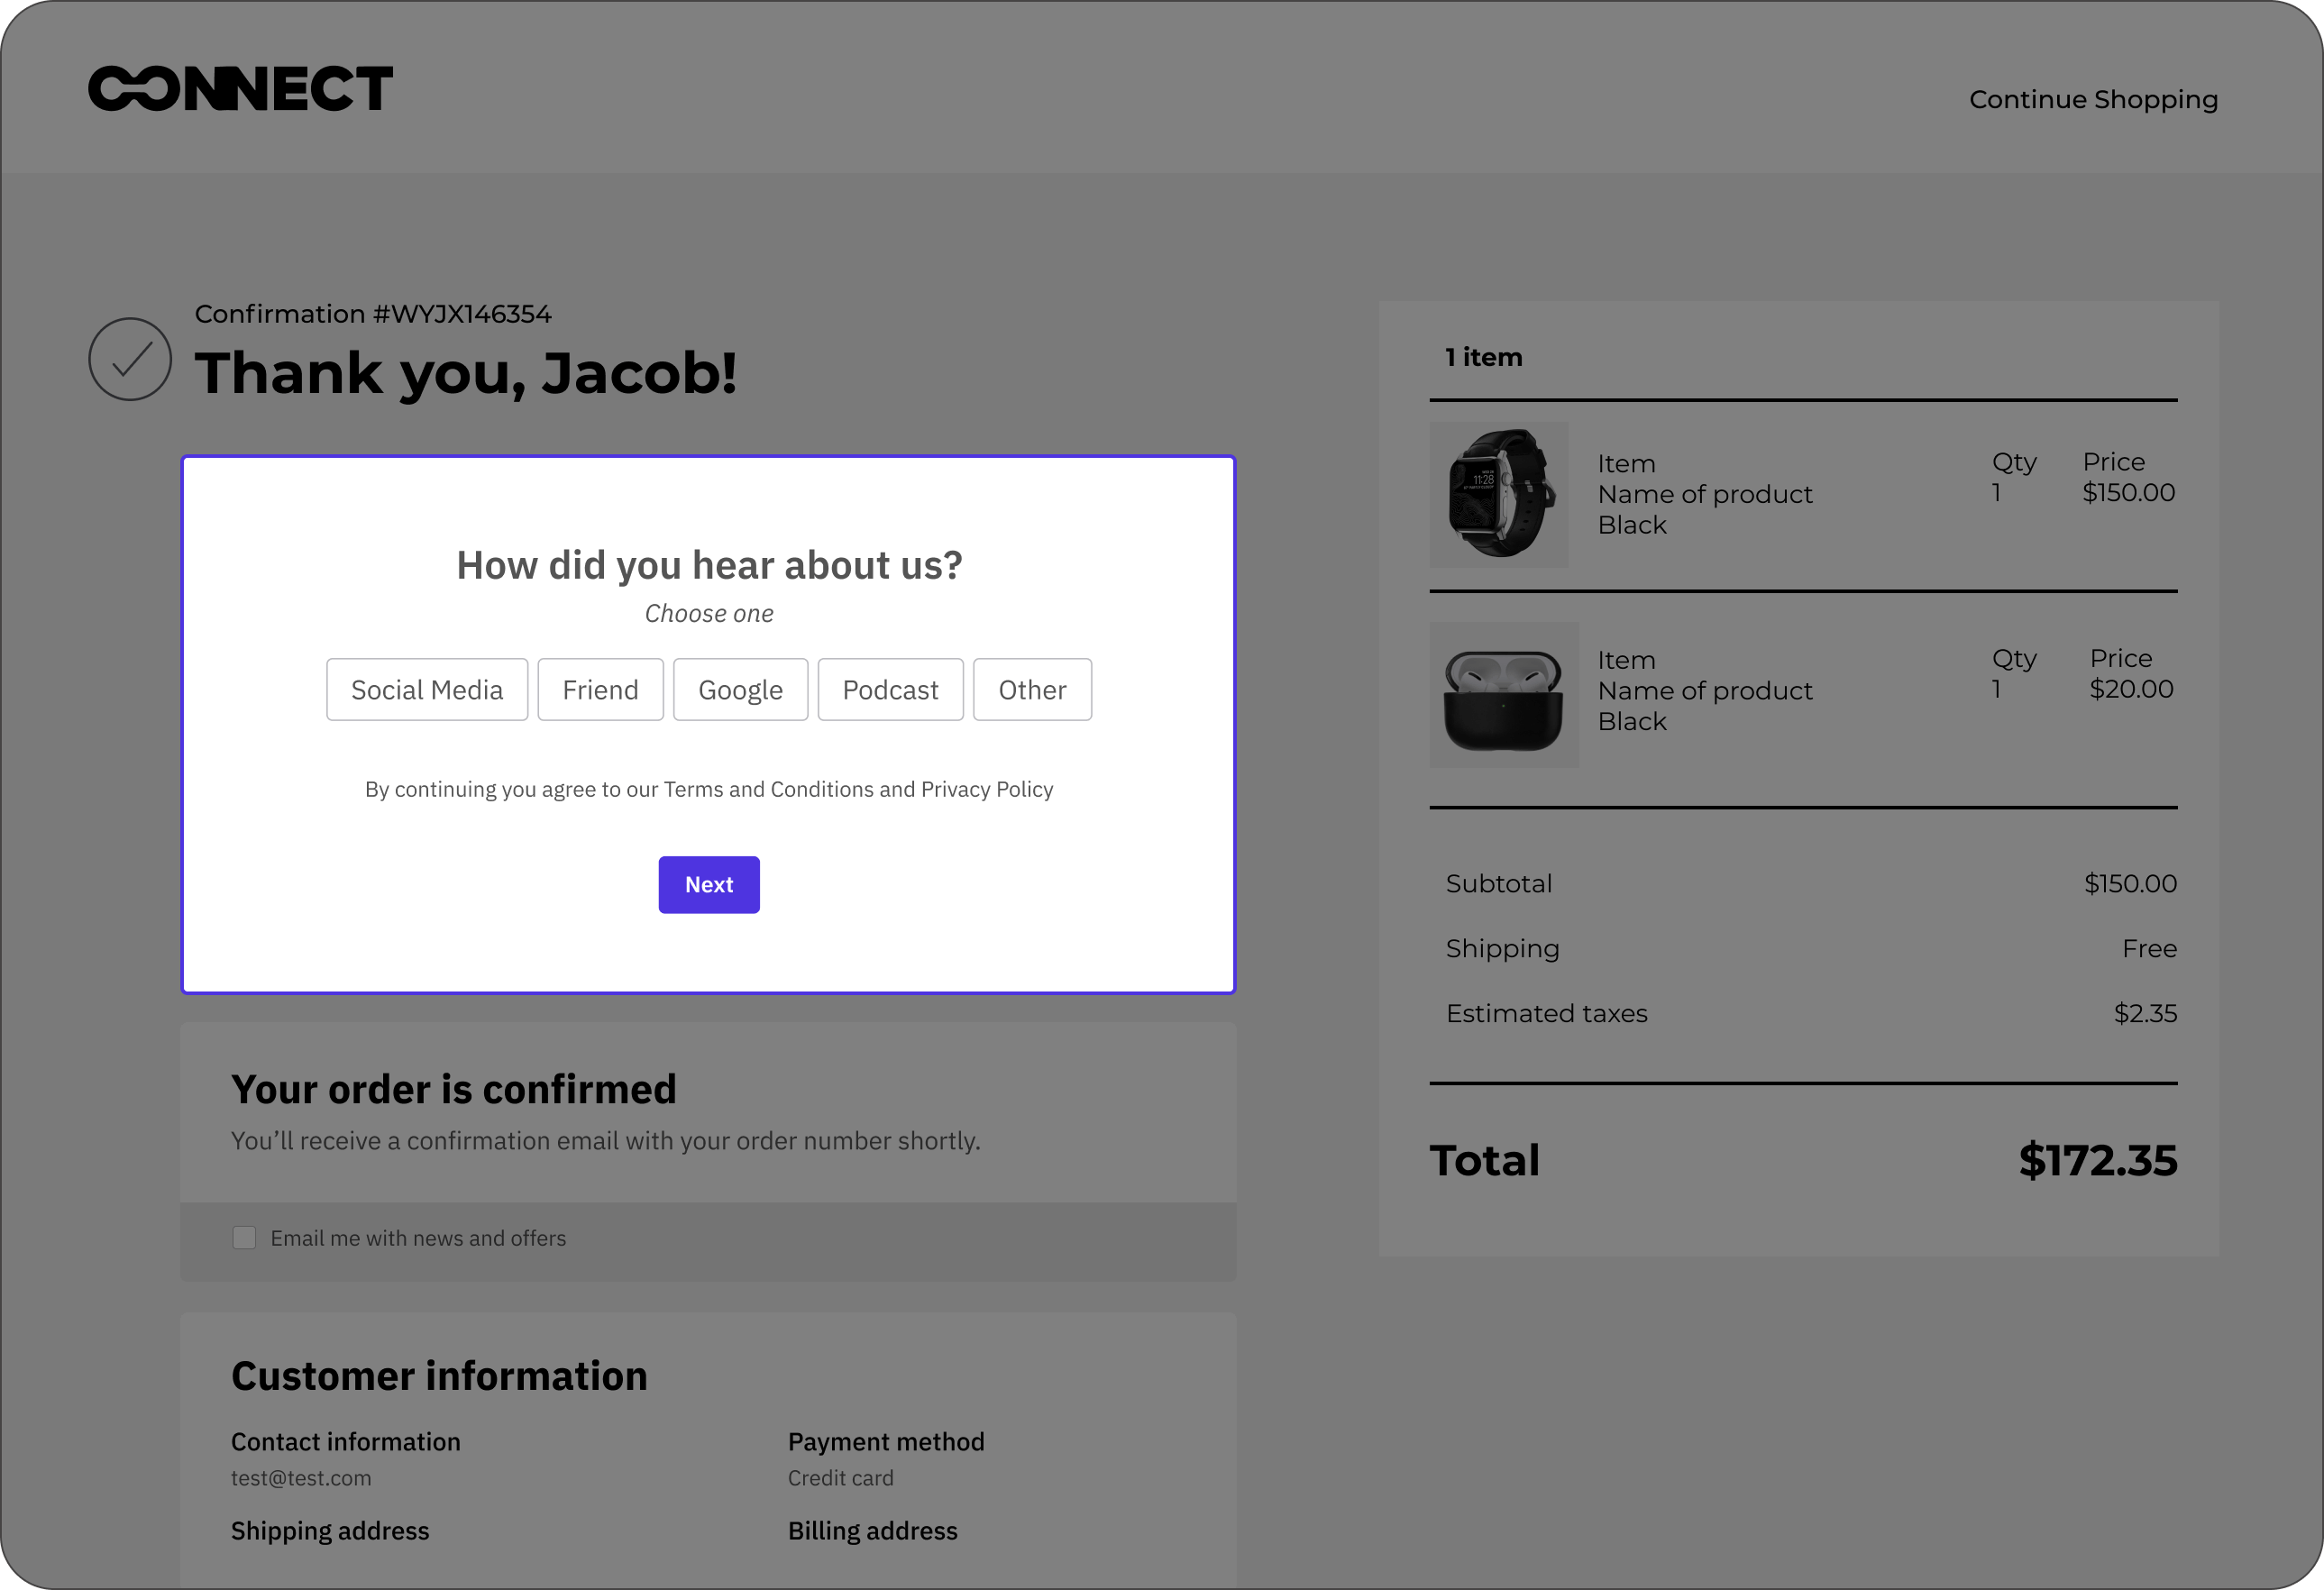
Task: Select the Social Media option
Action: pos(427,690)
